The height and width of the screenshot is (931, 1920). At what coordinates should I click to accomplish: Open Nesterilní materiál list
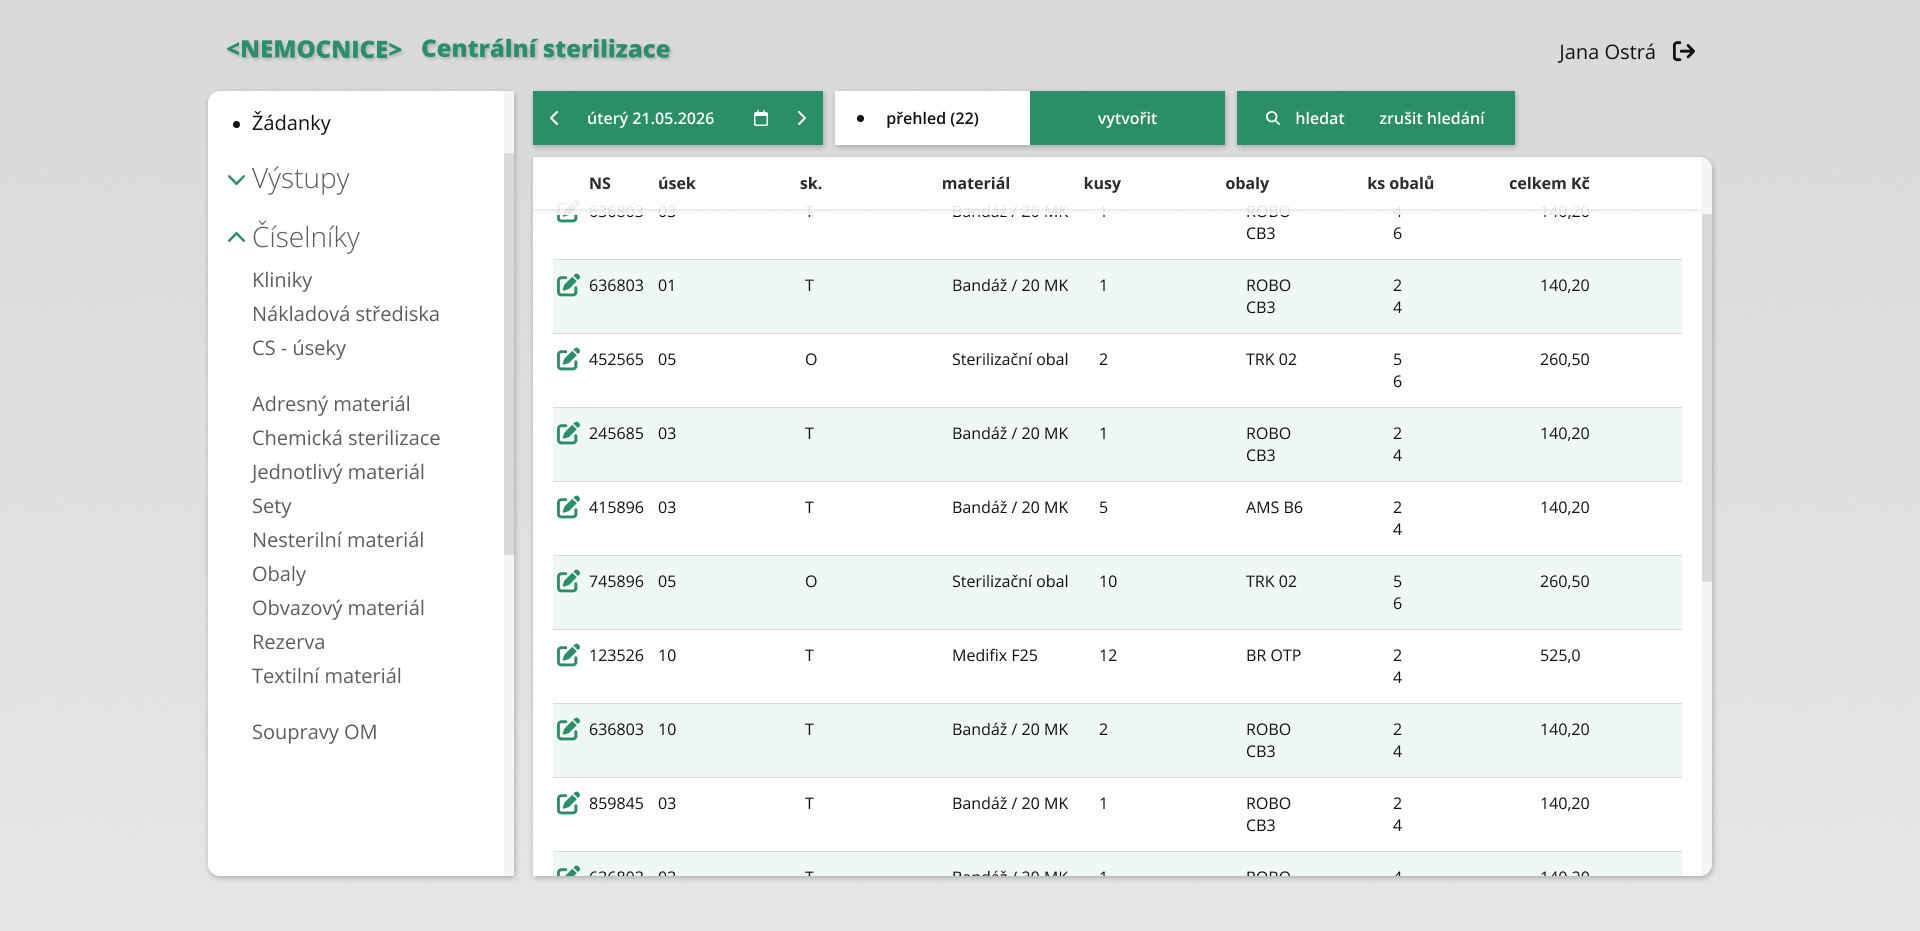coord(338,540)
